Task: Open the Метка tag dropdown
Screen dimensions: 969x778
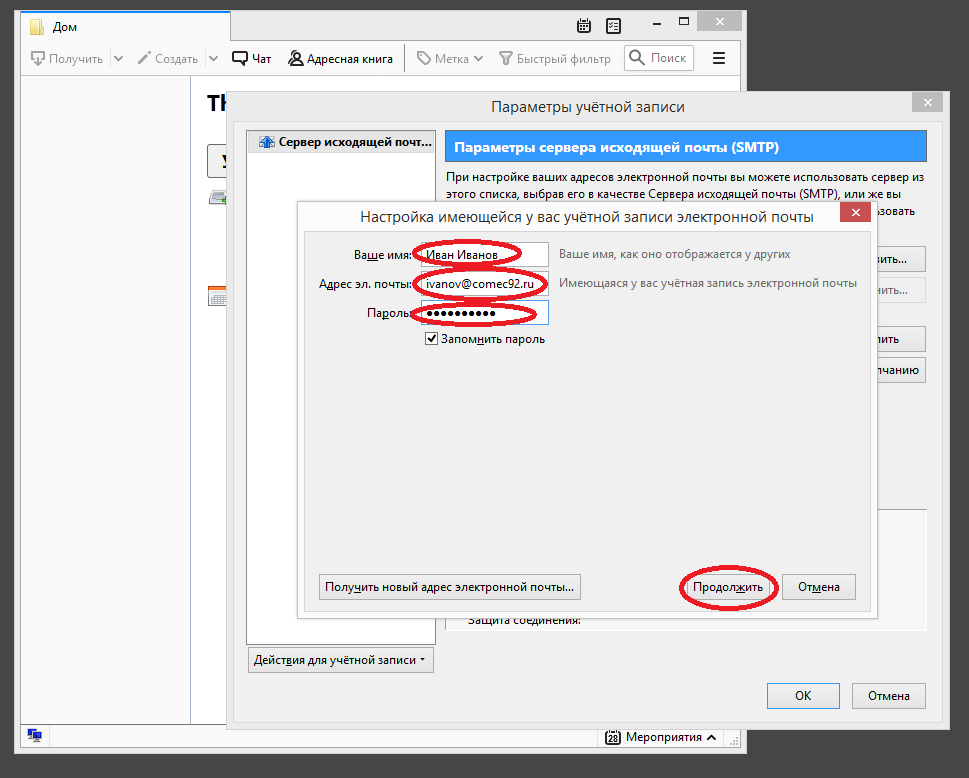Action: [450, 59]
